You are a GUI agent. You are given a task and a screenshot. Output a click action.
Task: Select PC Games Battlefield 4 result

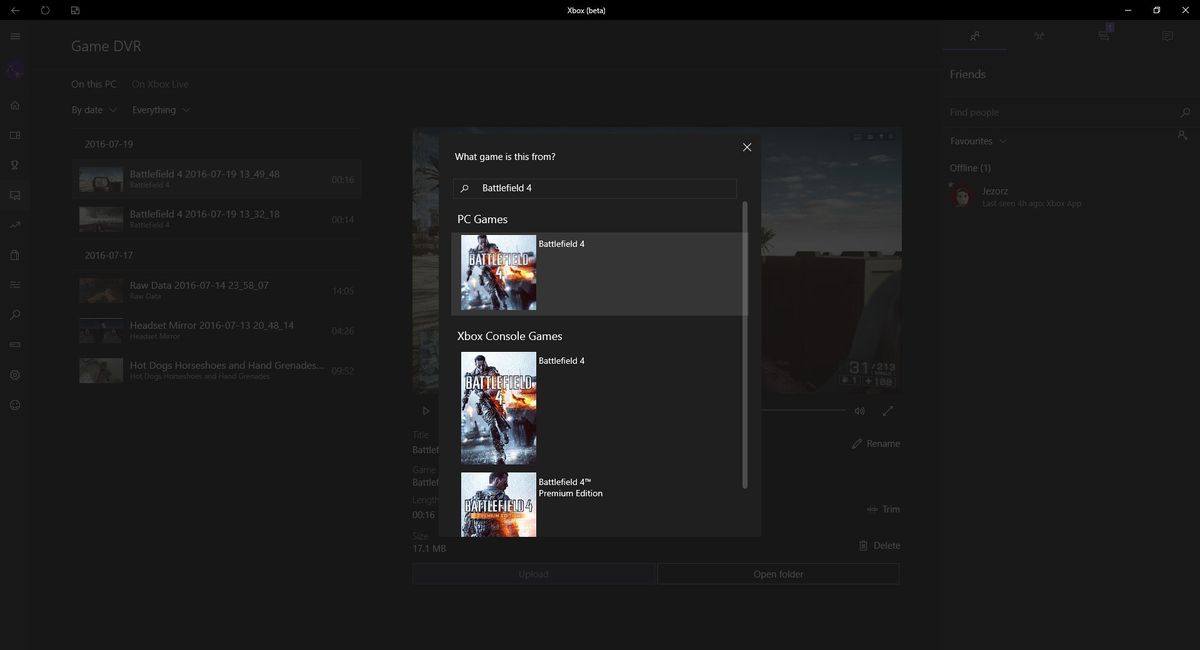(x=599, y=274)
